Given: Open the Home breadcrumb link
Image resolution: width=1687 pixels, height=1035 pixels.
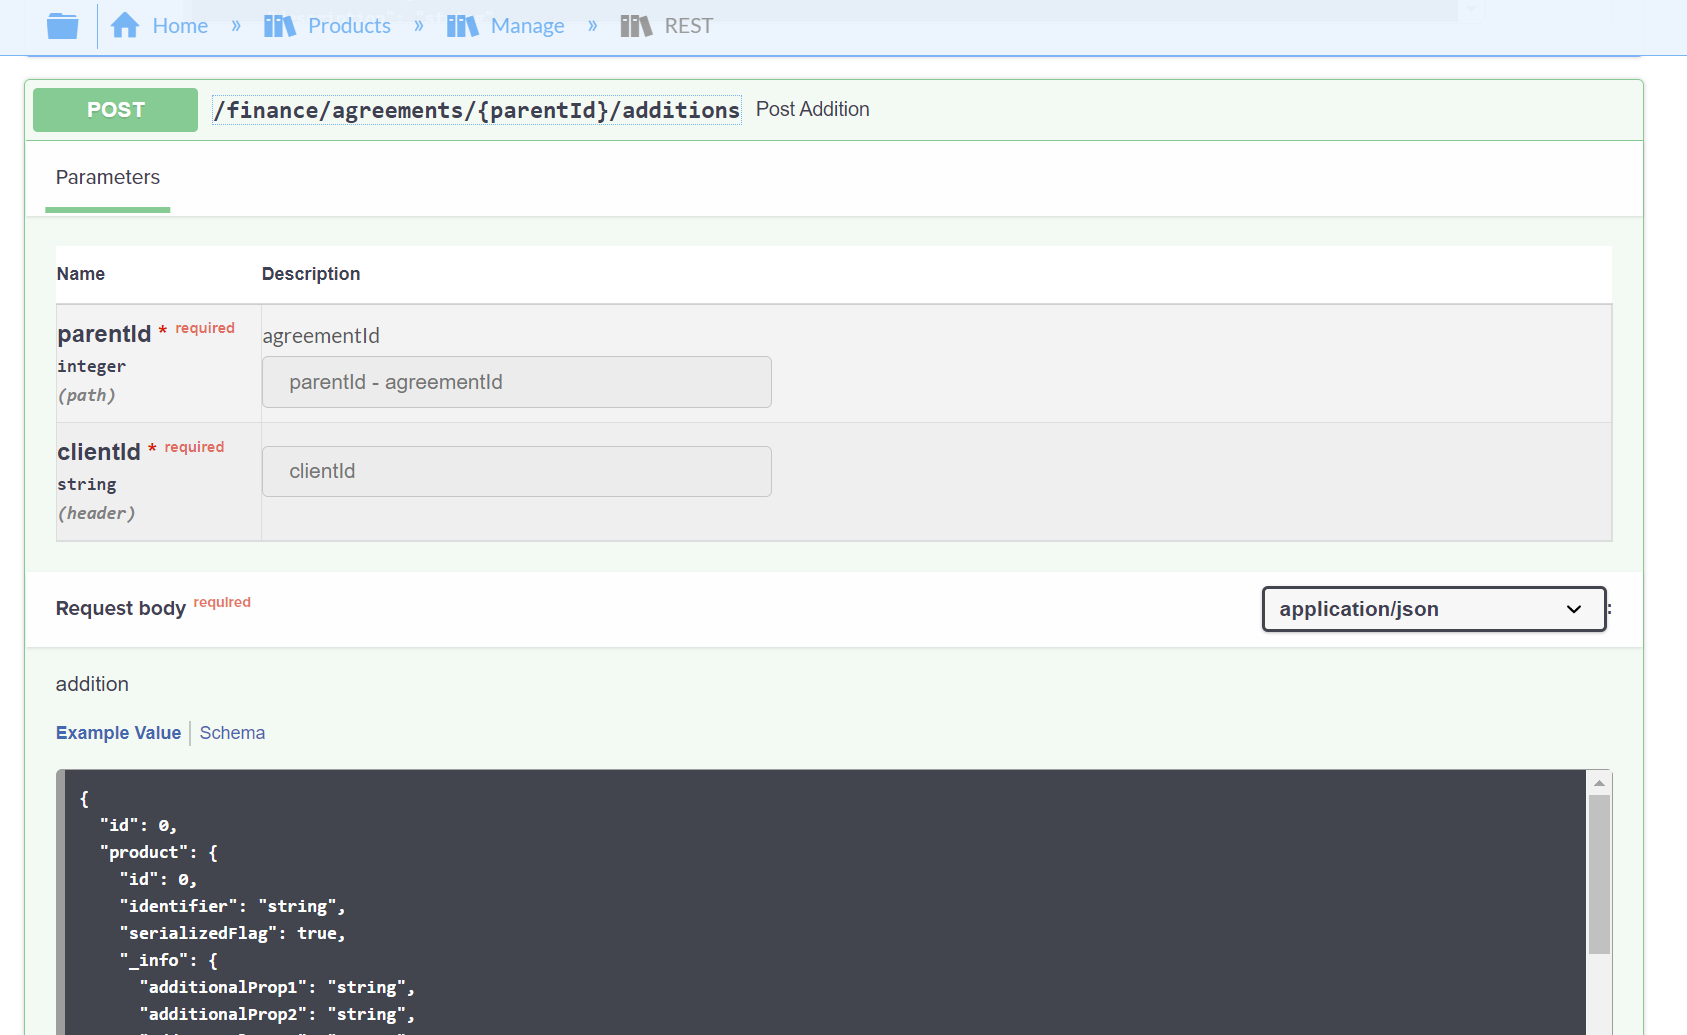Looking at the screenshot, I should click(x=180, y=26).
